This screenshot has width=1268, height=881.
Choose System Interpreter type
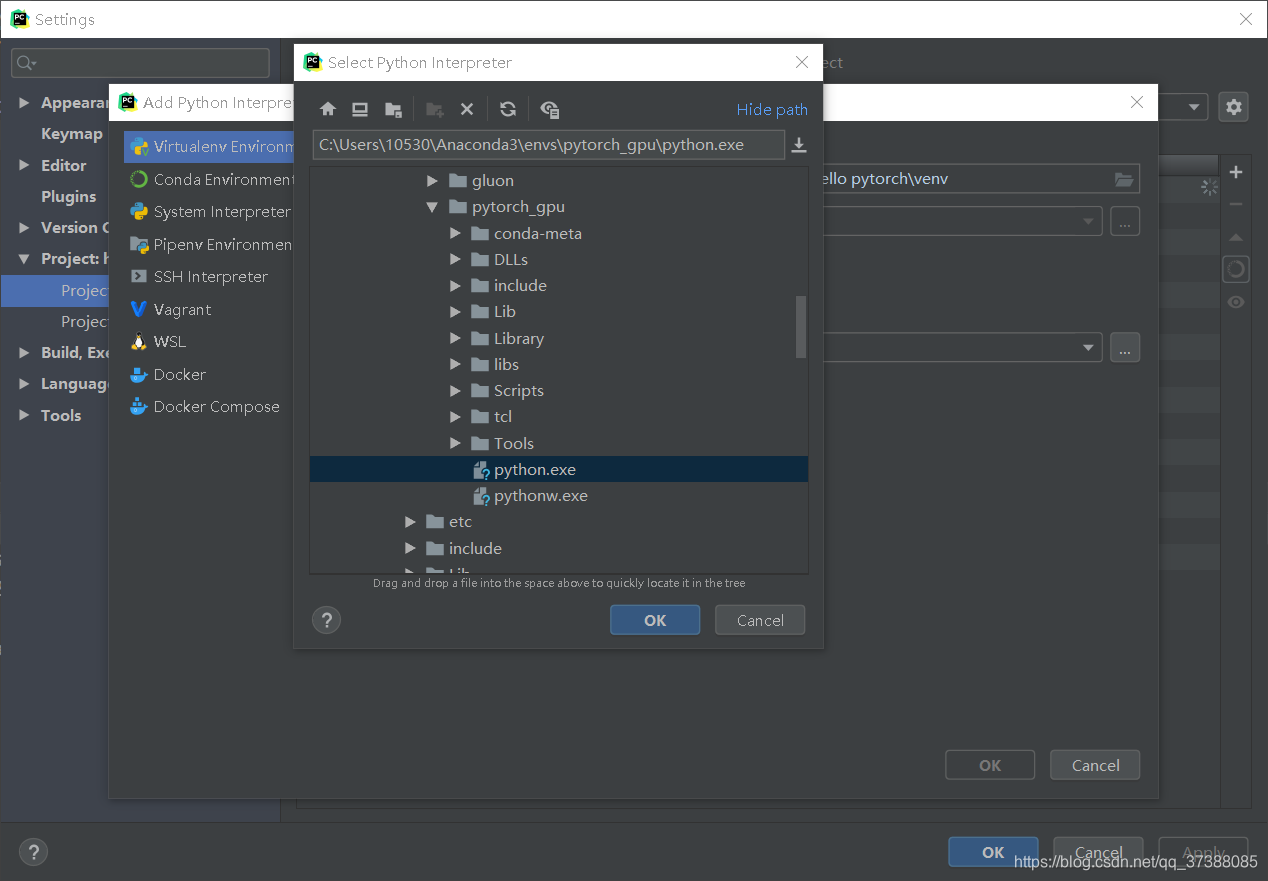click(x=209, y=212)
